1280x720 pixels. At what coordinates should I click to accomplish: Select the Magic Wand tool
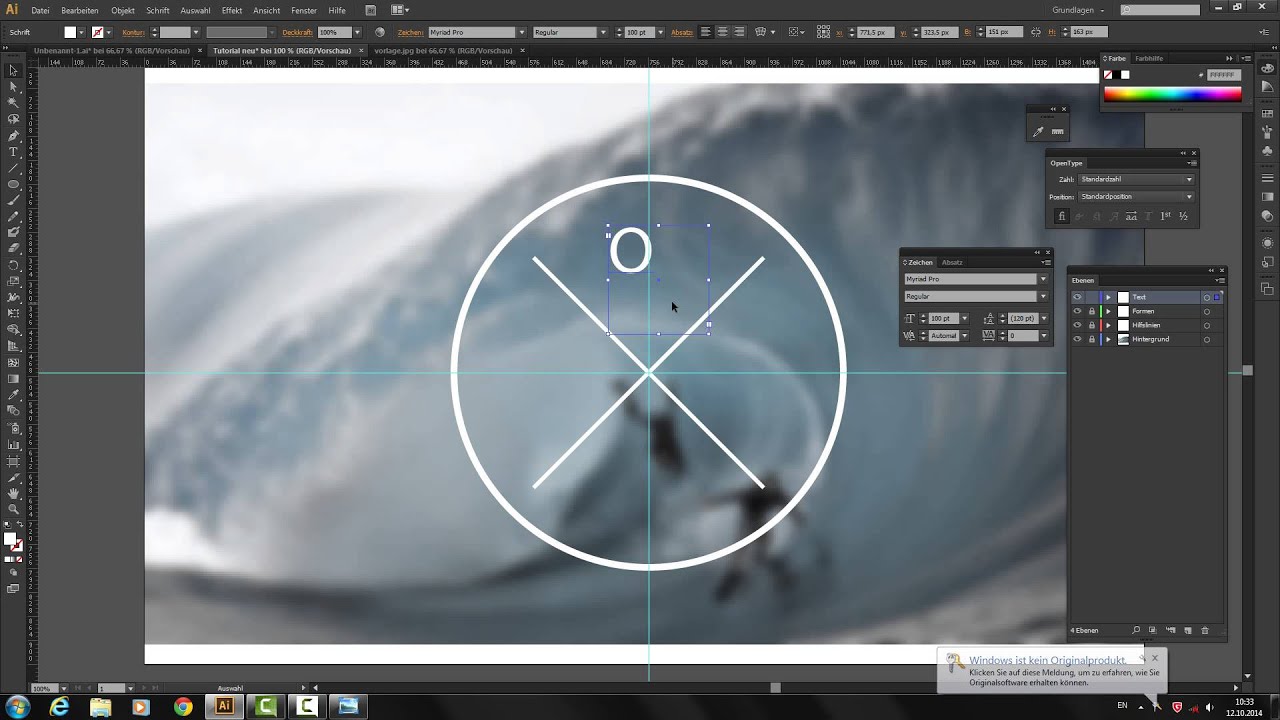click(x=13, y=103)
